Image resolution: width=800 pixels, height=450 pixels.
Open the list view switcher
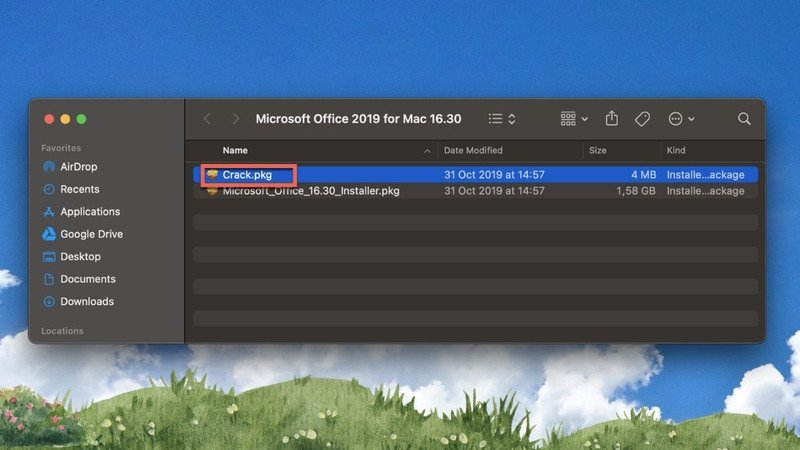tap(502, 119)
